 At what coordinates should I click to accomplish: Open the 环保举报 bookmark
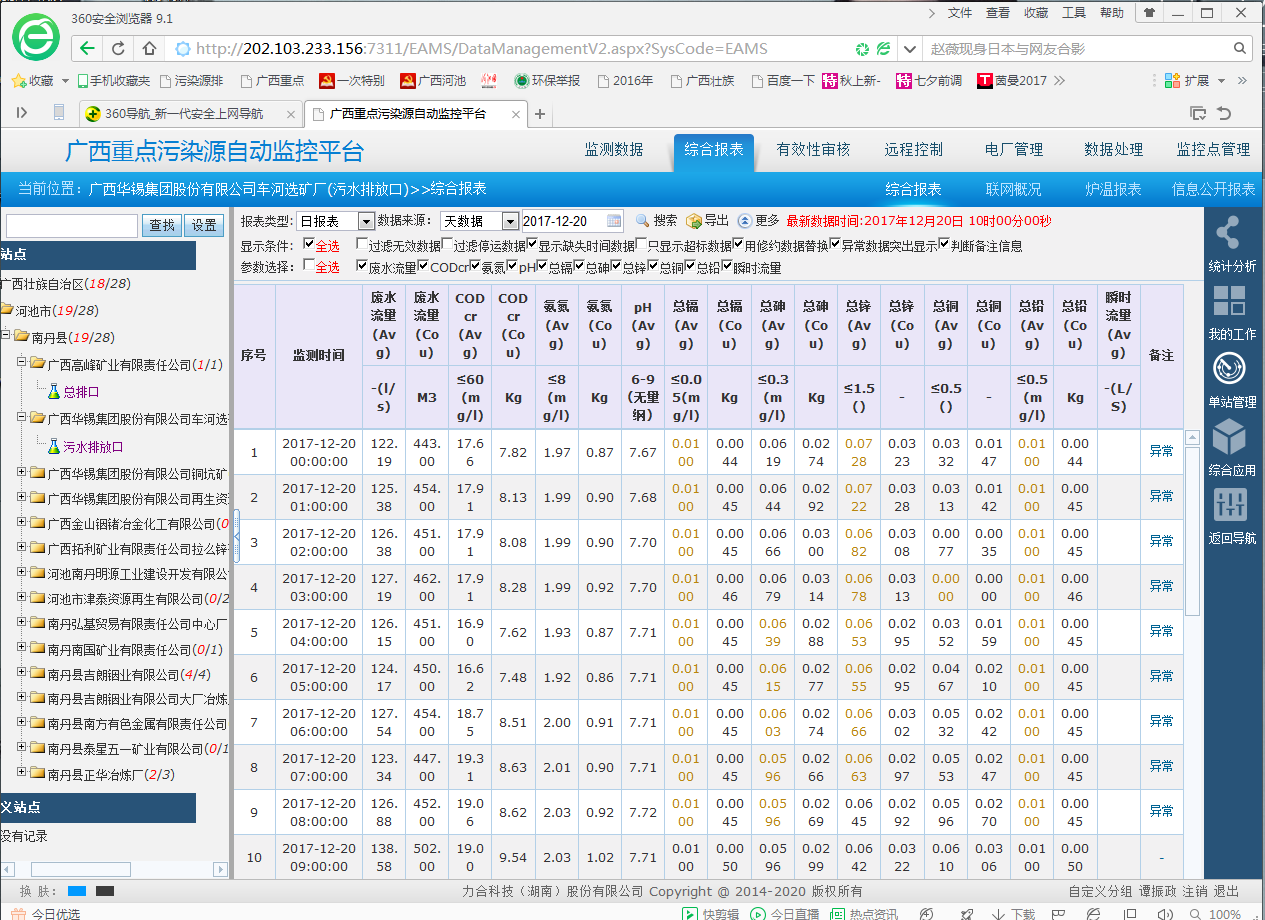click(x=546, y=81)
